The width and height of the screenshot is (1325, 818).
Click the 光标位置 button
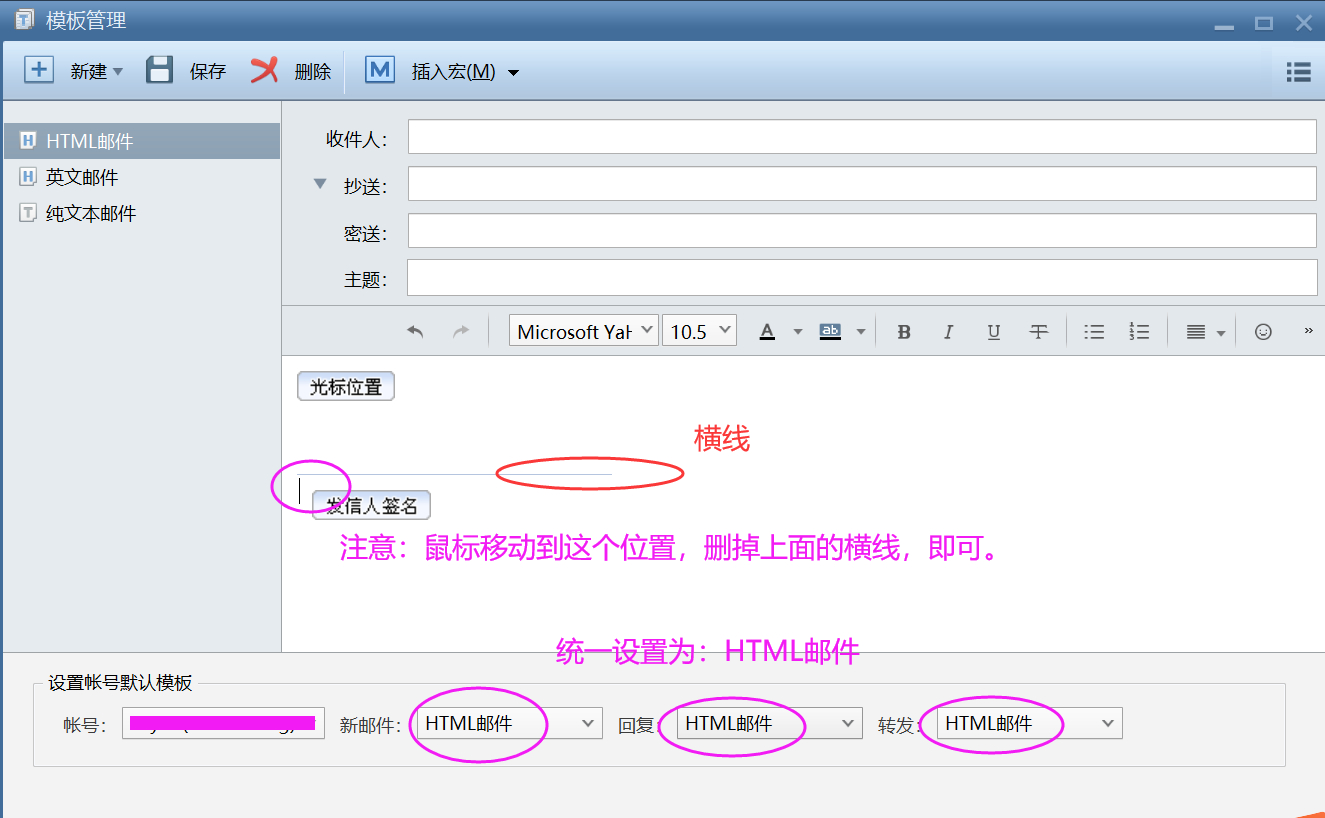[345, 385]
